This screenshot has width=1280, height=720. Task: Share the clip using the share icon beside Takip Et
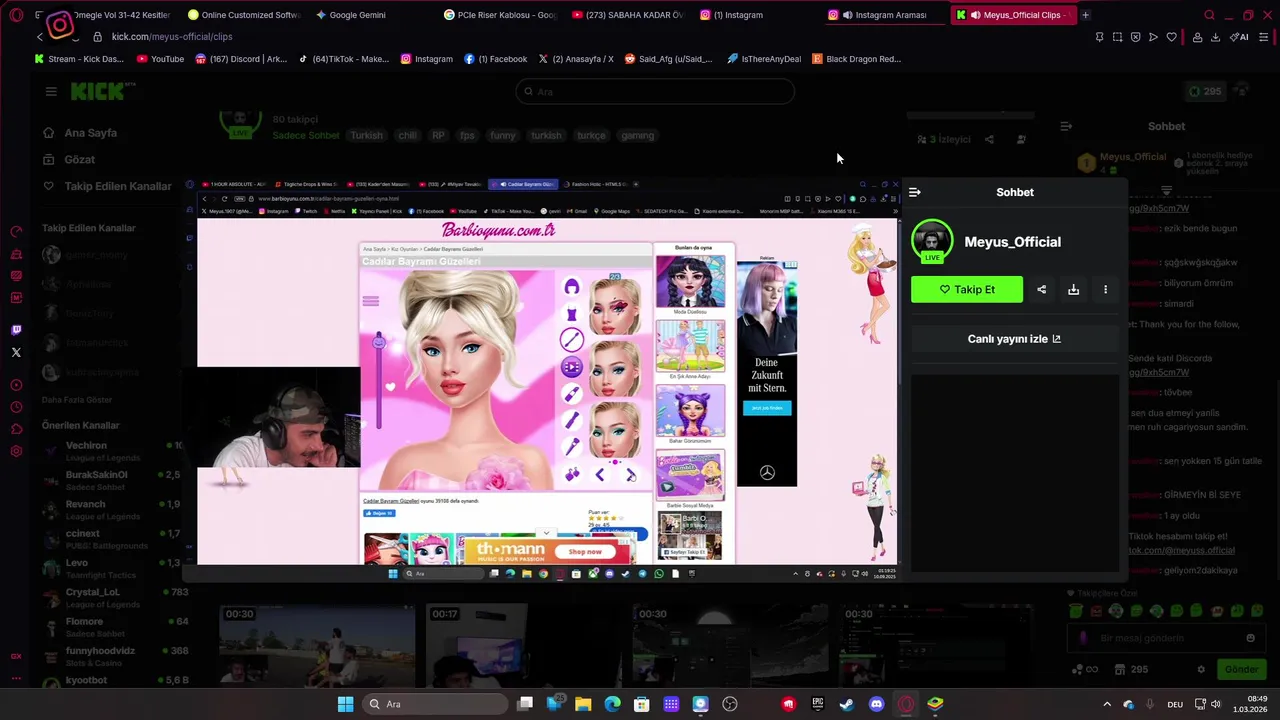1041,290
